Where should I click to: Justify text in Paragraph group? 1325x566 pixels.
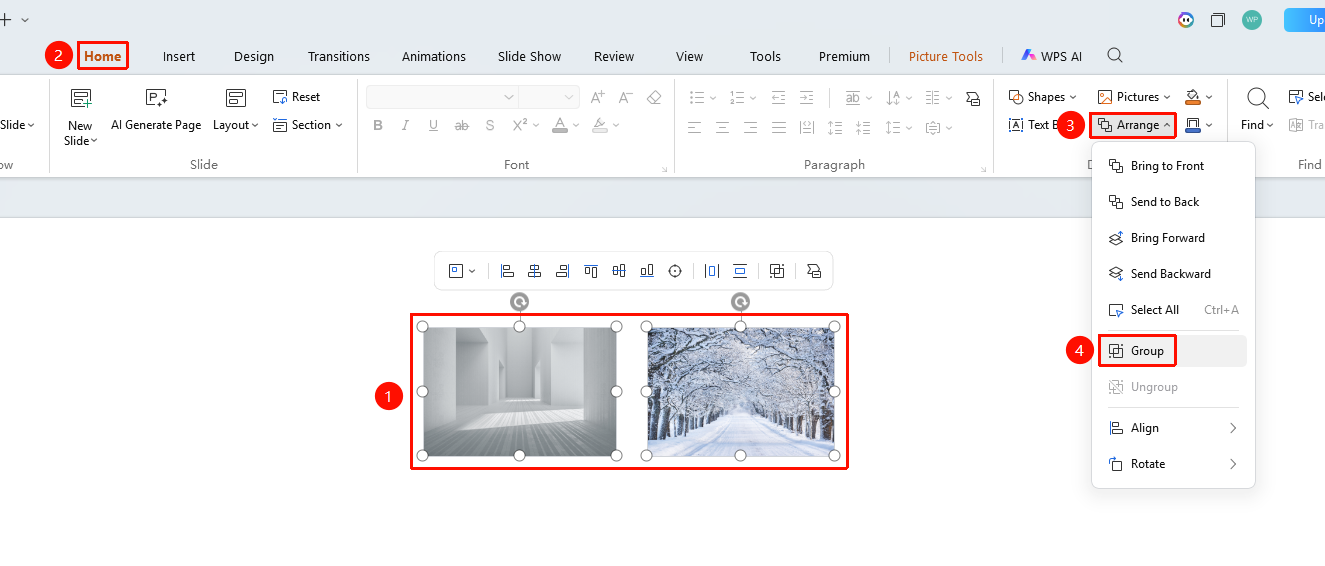(x=777, y=127)
